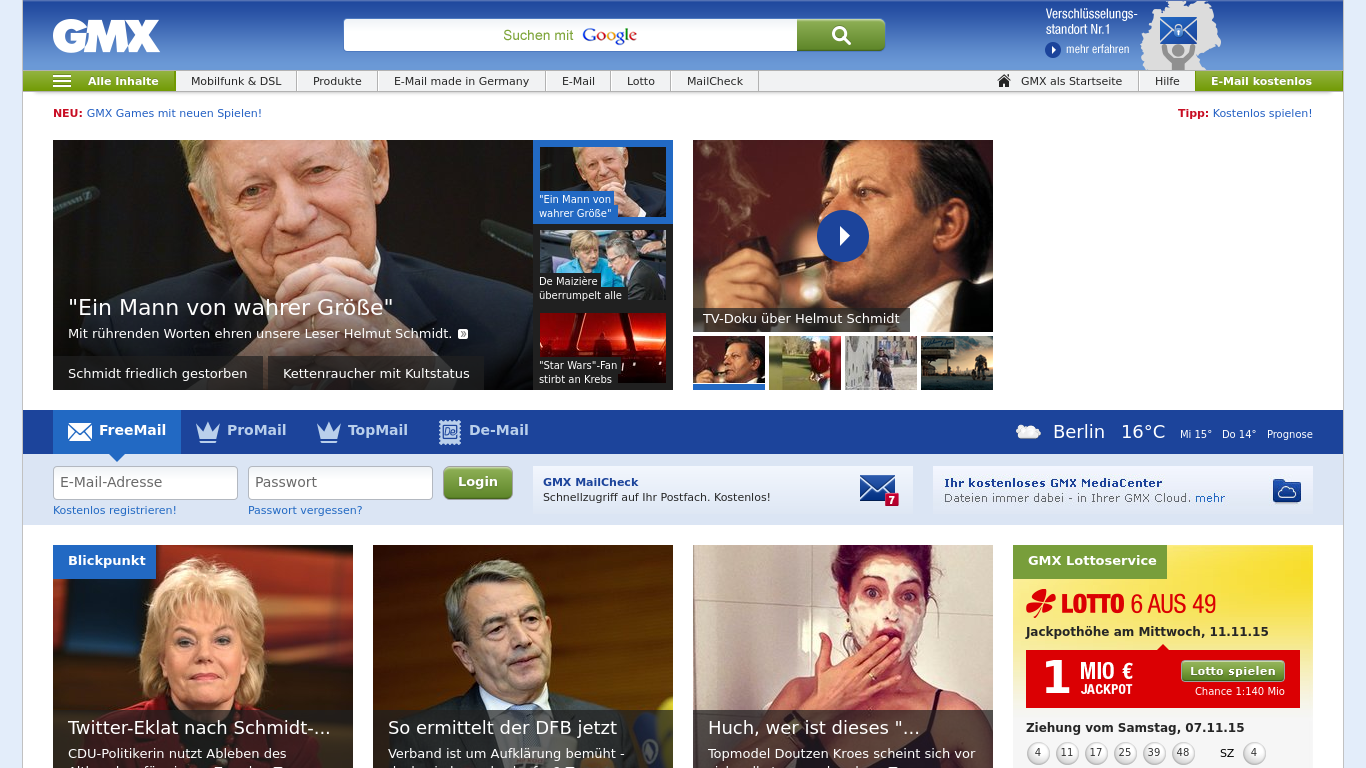Switch to the De-Mail tab

(483, 431)
